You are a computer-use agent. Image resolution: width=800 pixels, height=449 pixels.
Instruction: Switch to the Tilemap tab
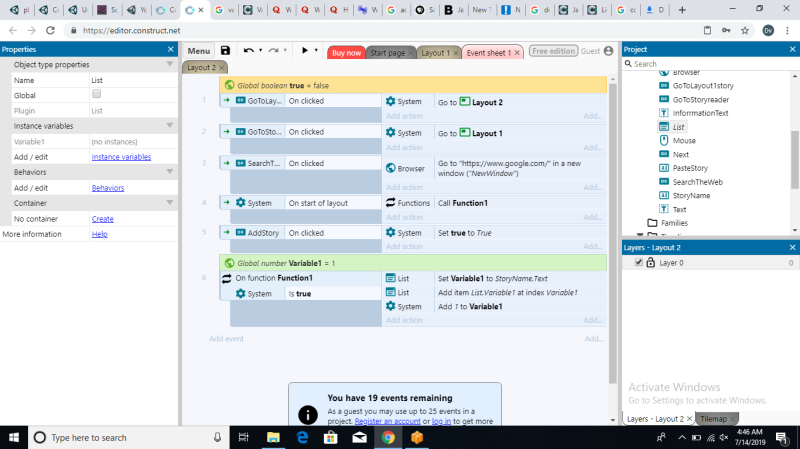coord(714,418)
